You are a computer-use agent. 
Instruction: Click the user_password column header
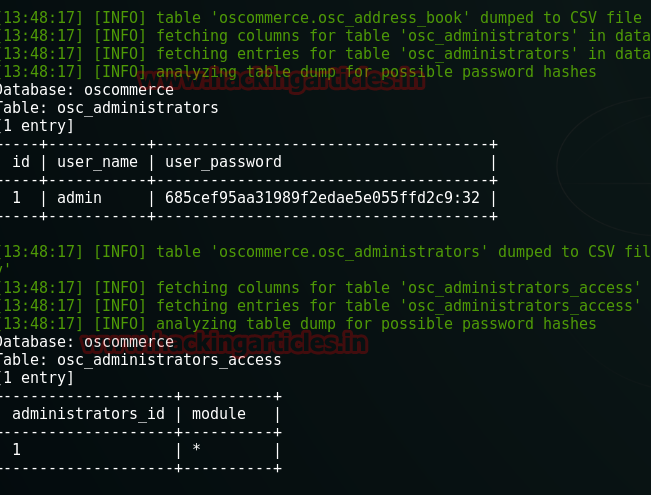click(223, 161)
